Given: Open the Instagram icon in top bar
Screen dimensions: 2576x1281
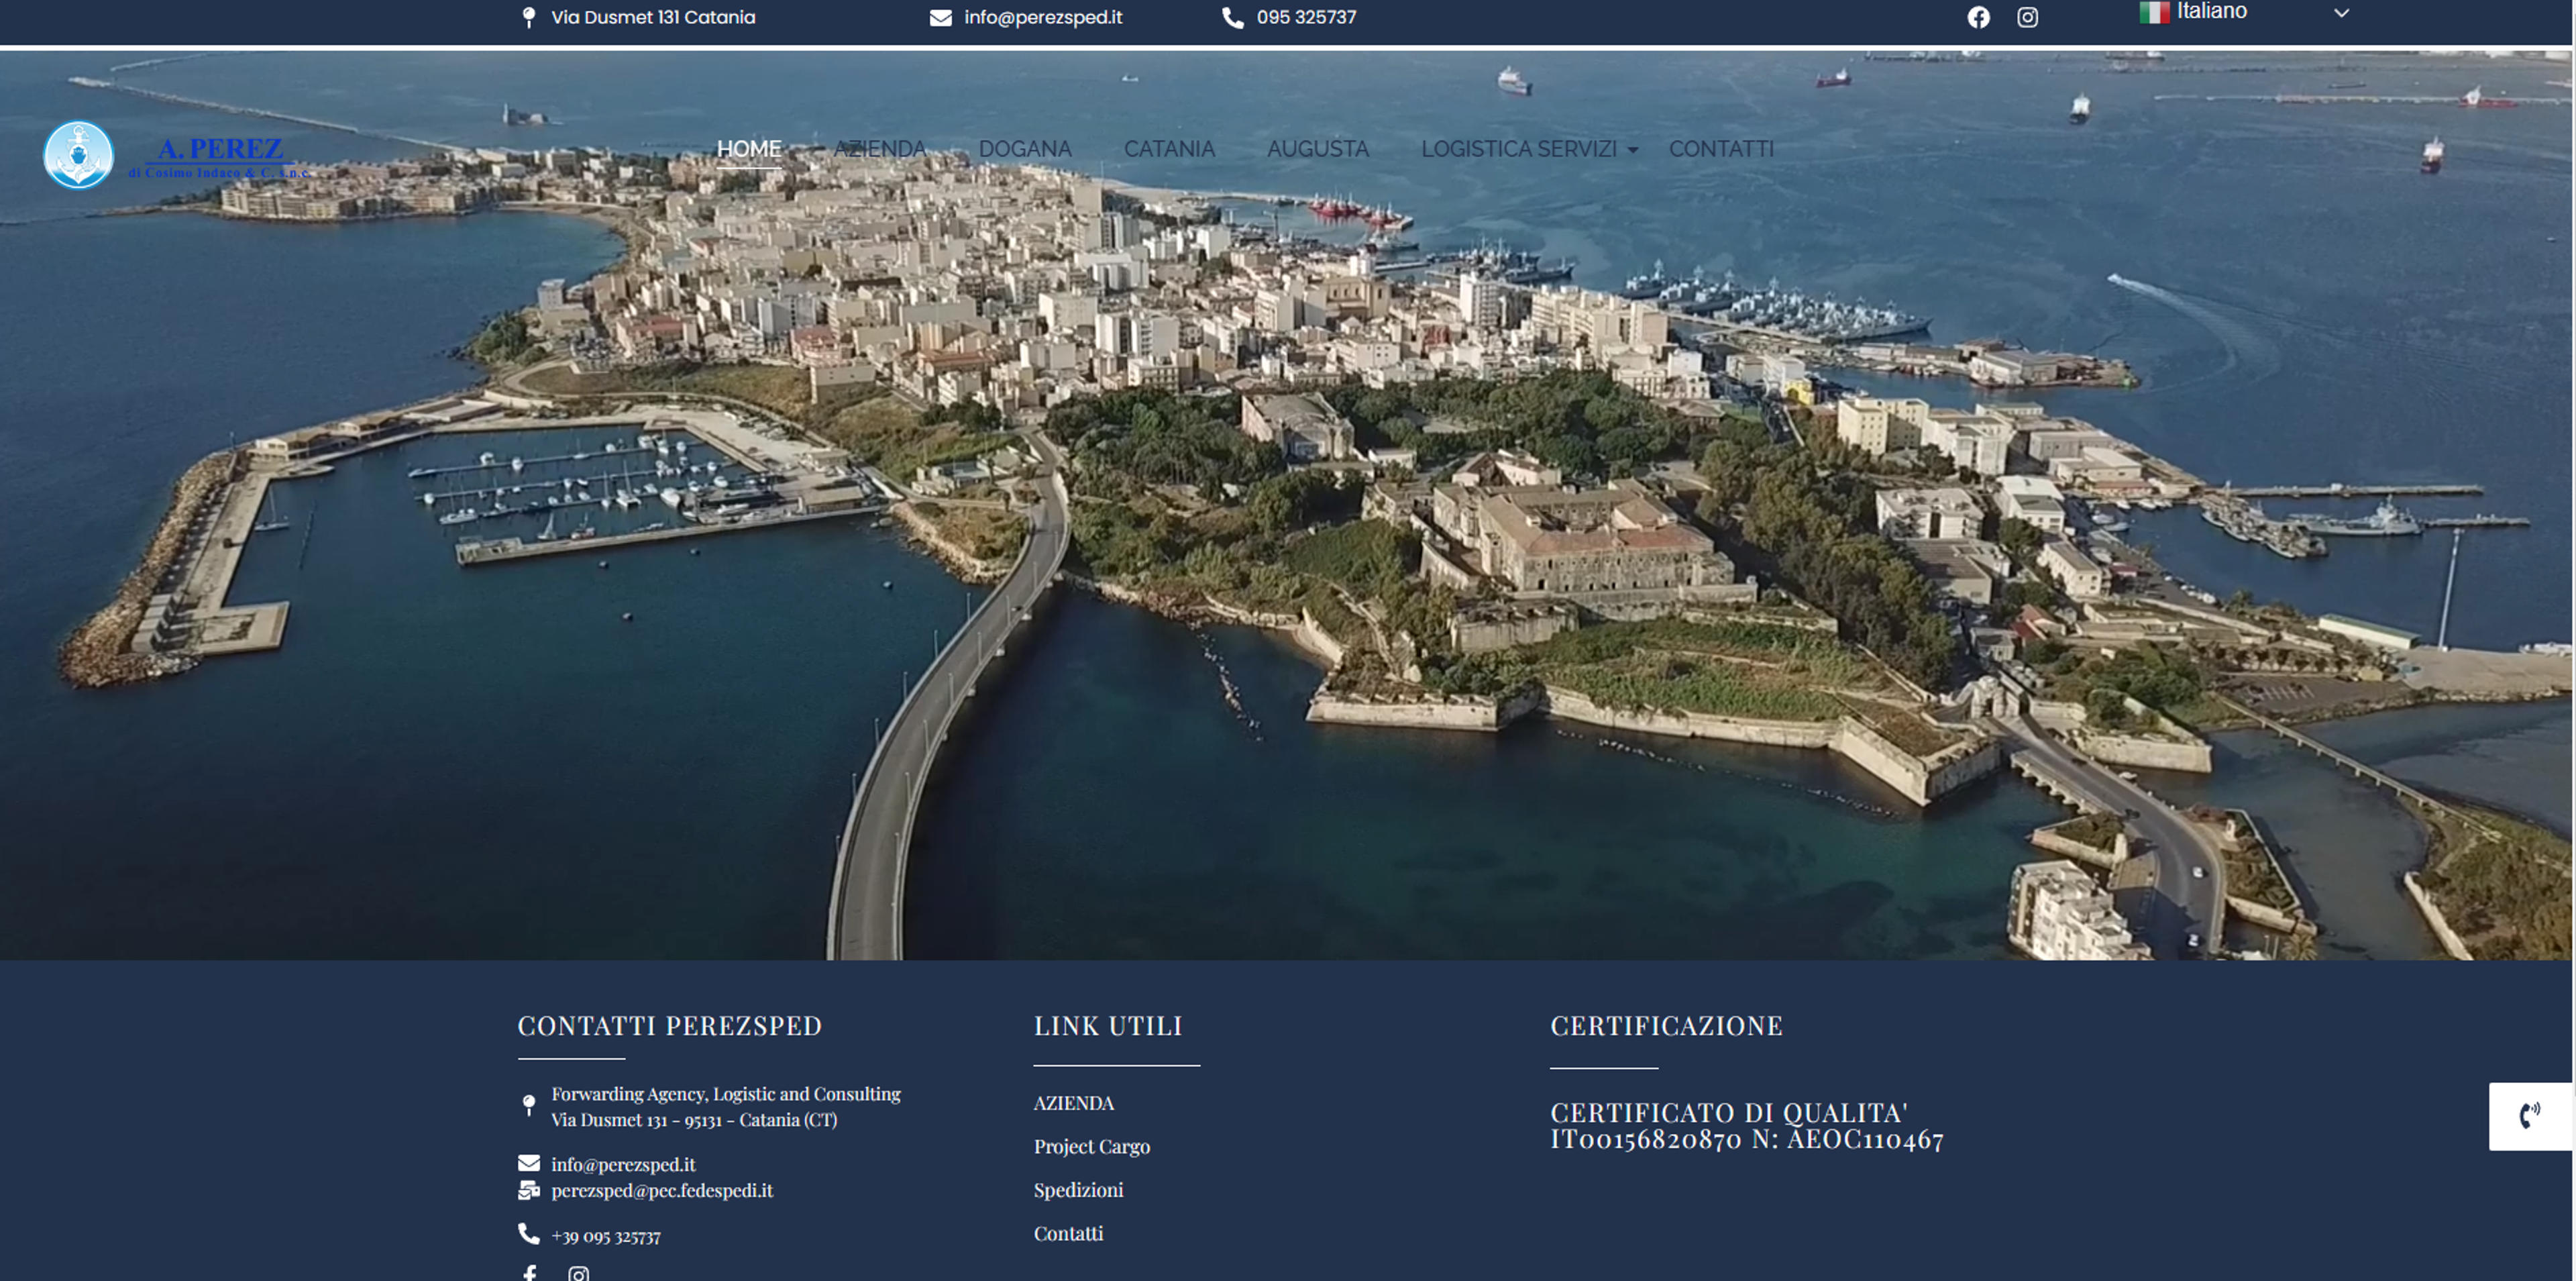Looking at the screenshot, I should (x=2027, y=17).
